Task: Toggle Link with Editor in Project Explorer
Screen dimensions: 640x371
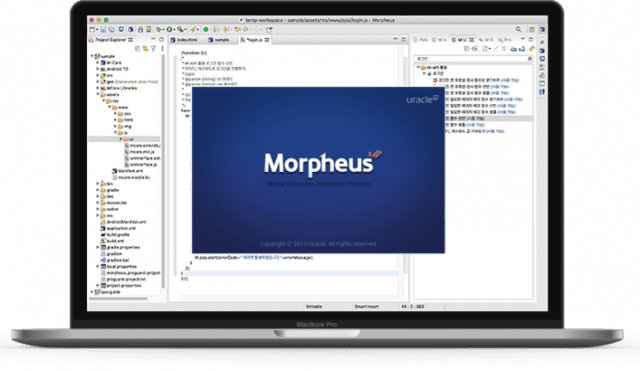Action: pyautogui.click(x=145, y=49)
